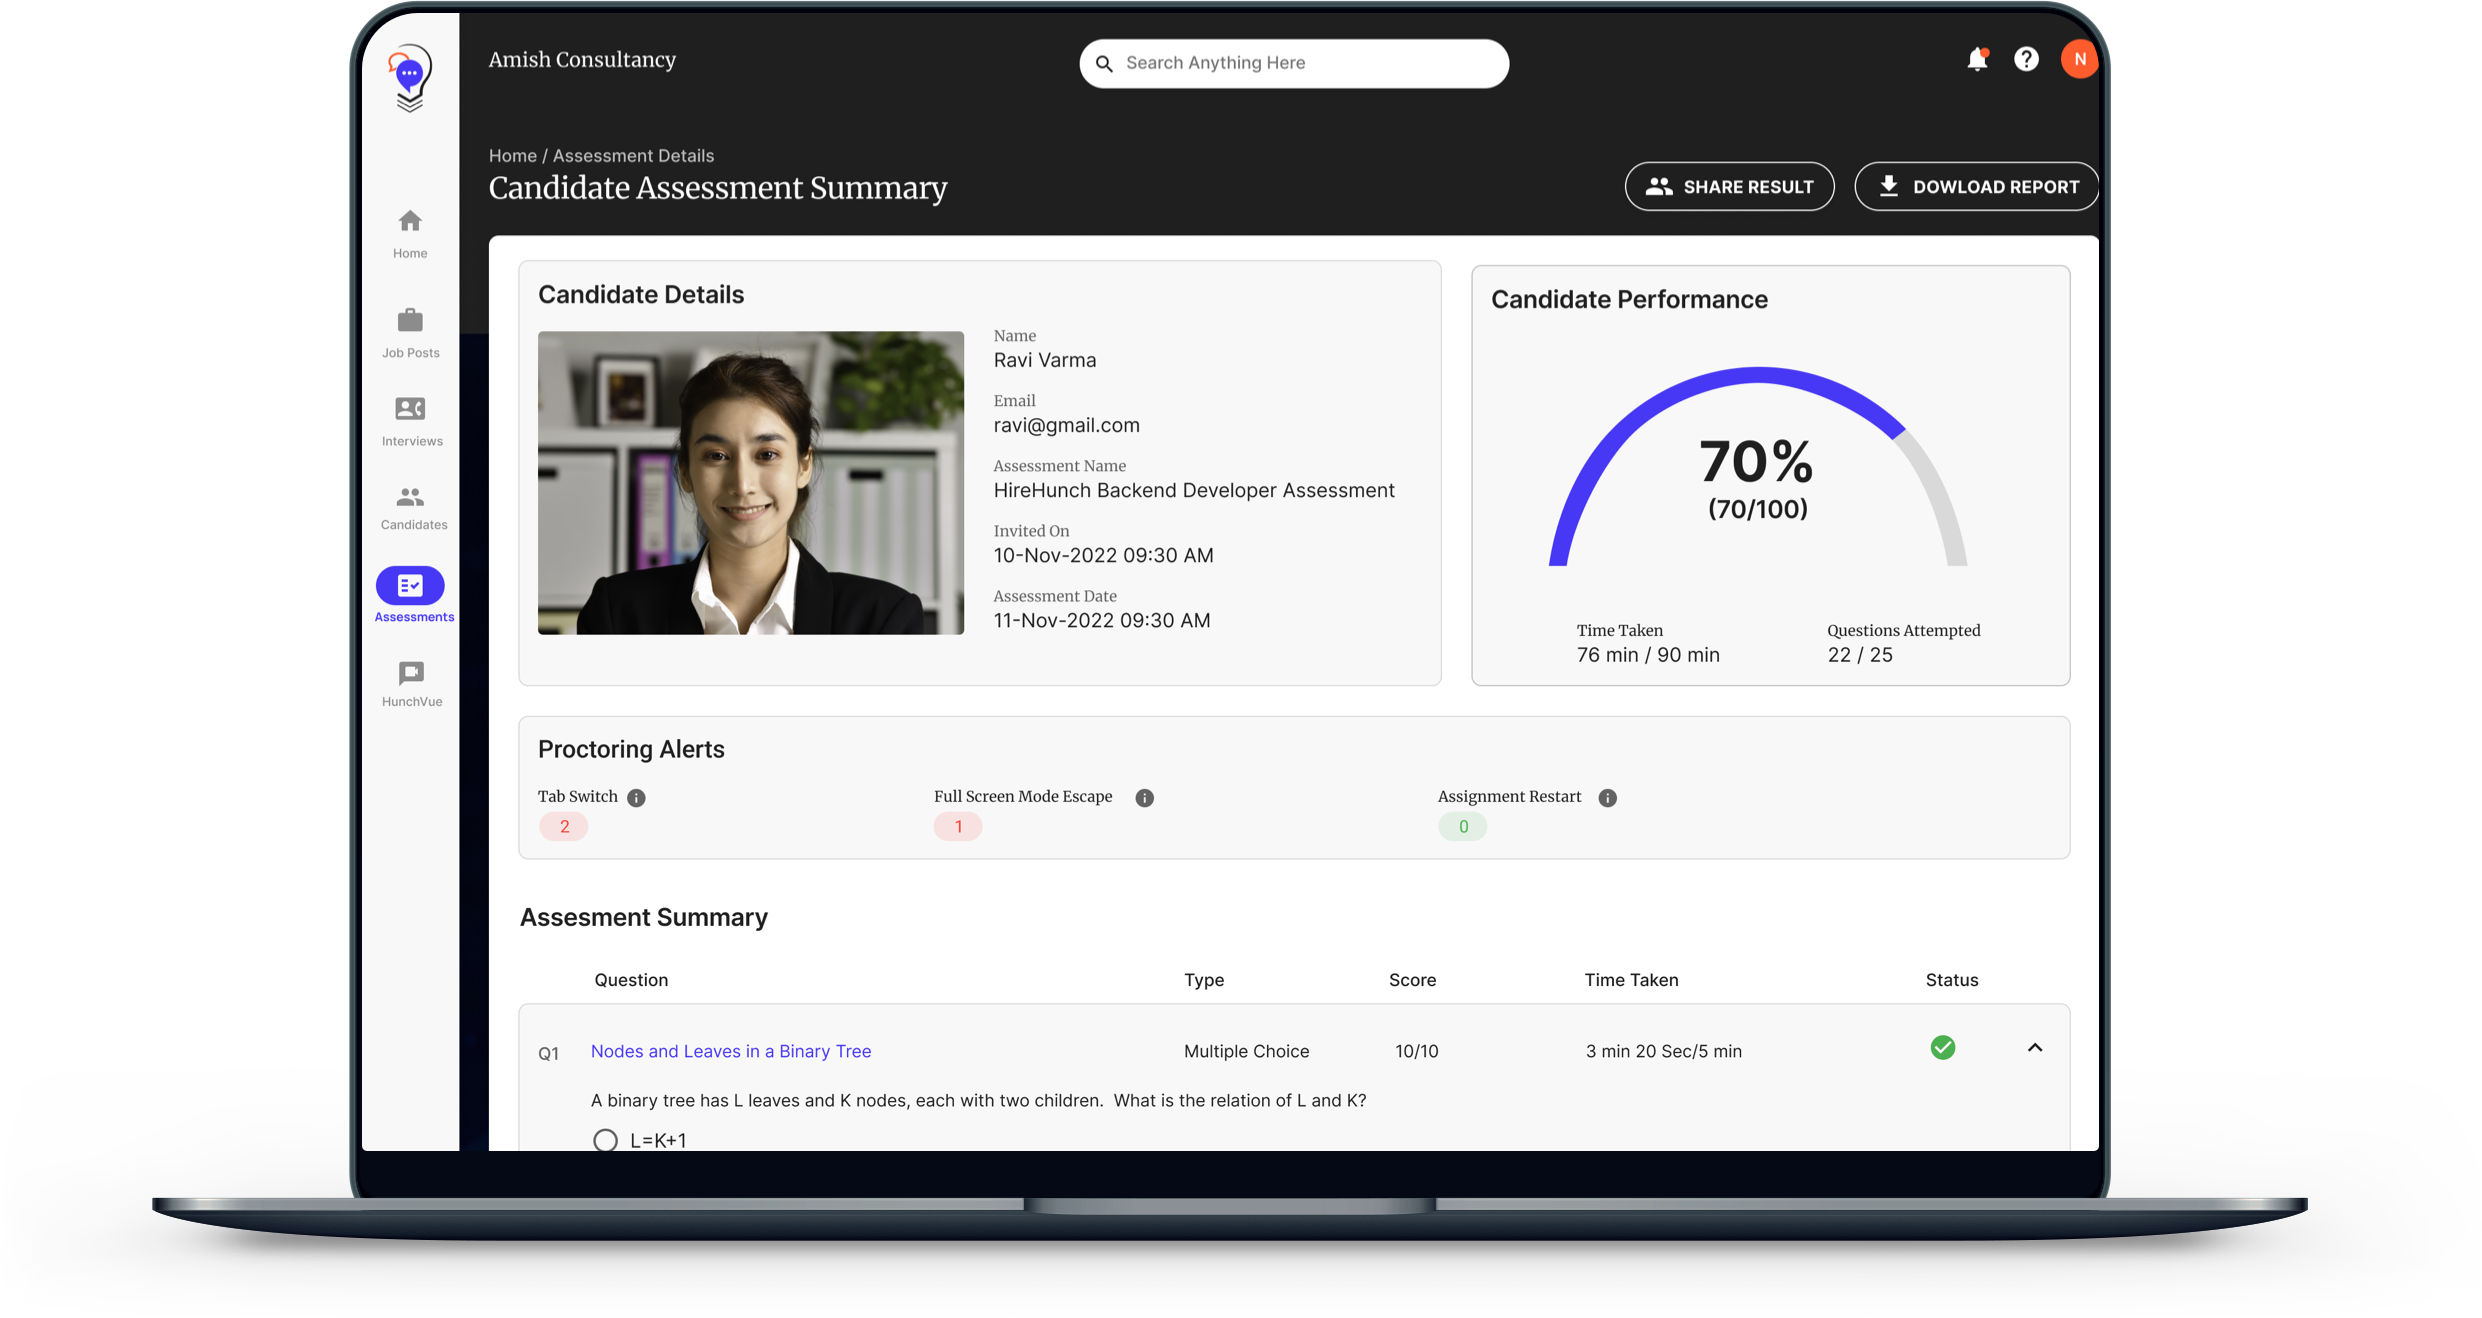Click the Share Result button
This screenshot has height=1318, width=2482.
tap(1729, 187)
